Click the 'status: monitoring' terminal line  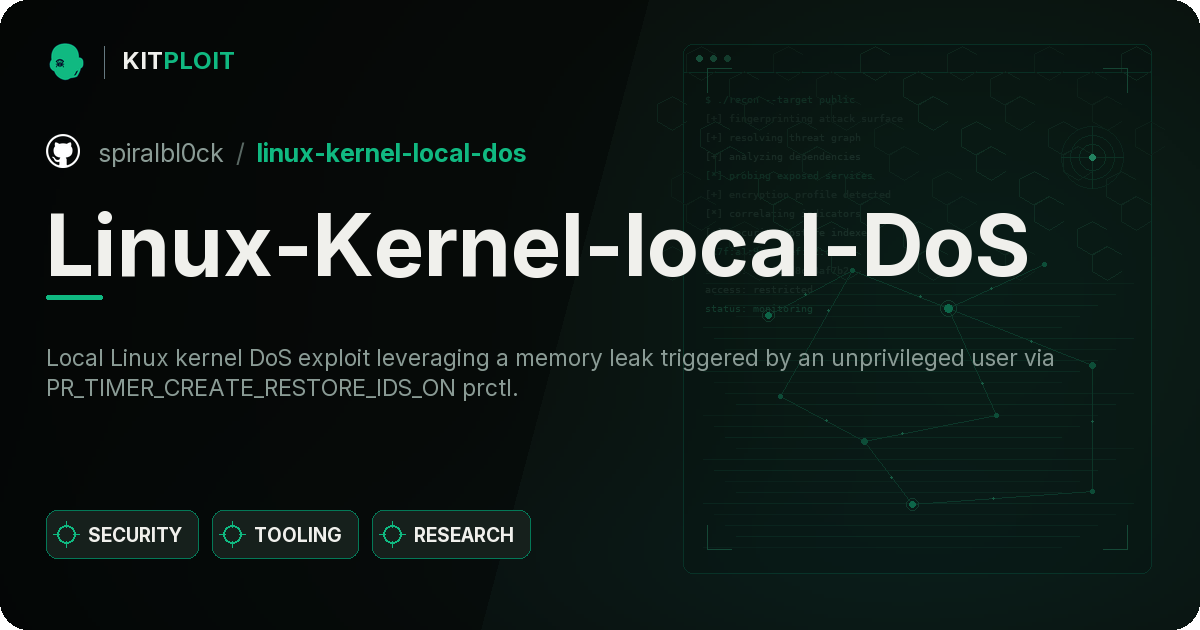click(x=759, y=309)
